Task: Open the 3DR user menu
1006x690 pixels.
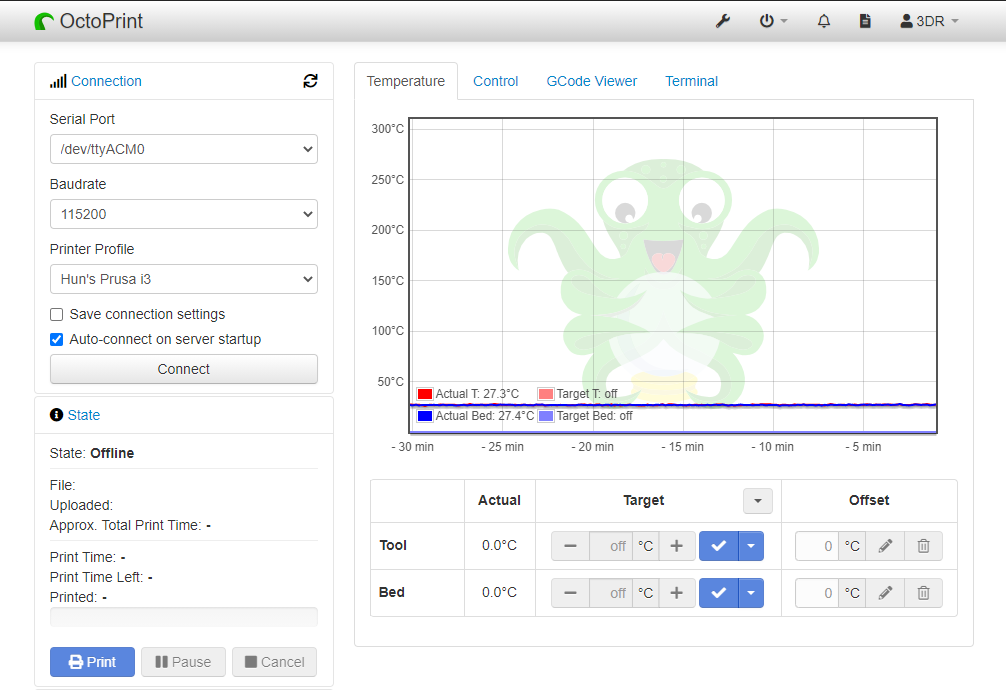Action: point(930,21)
